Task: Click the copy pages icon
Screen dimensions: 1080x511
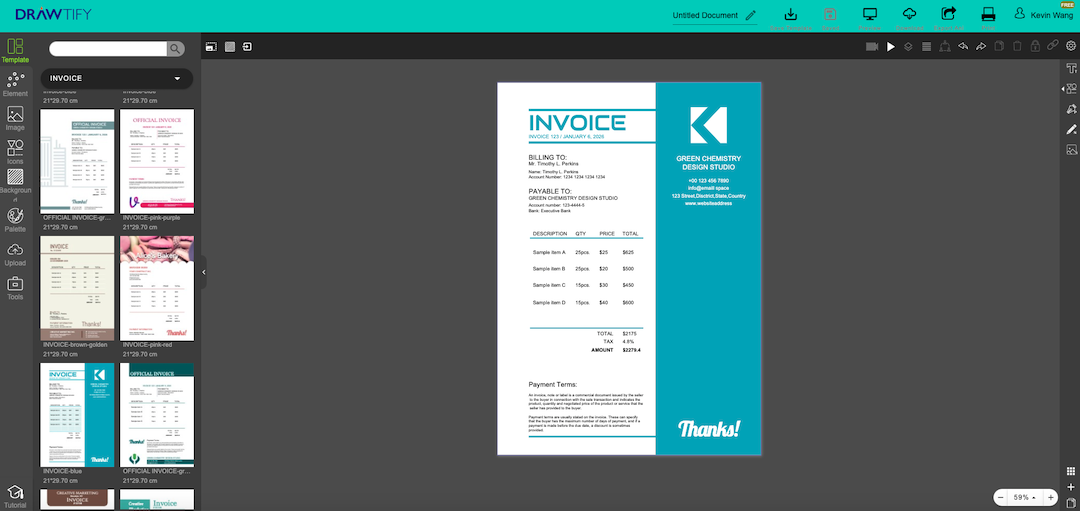Action: pyautogui.click(x=999, y=46)
